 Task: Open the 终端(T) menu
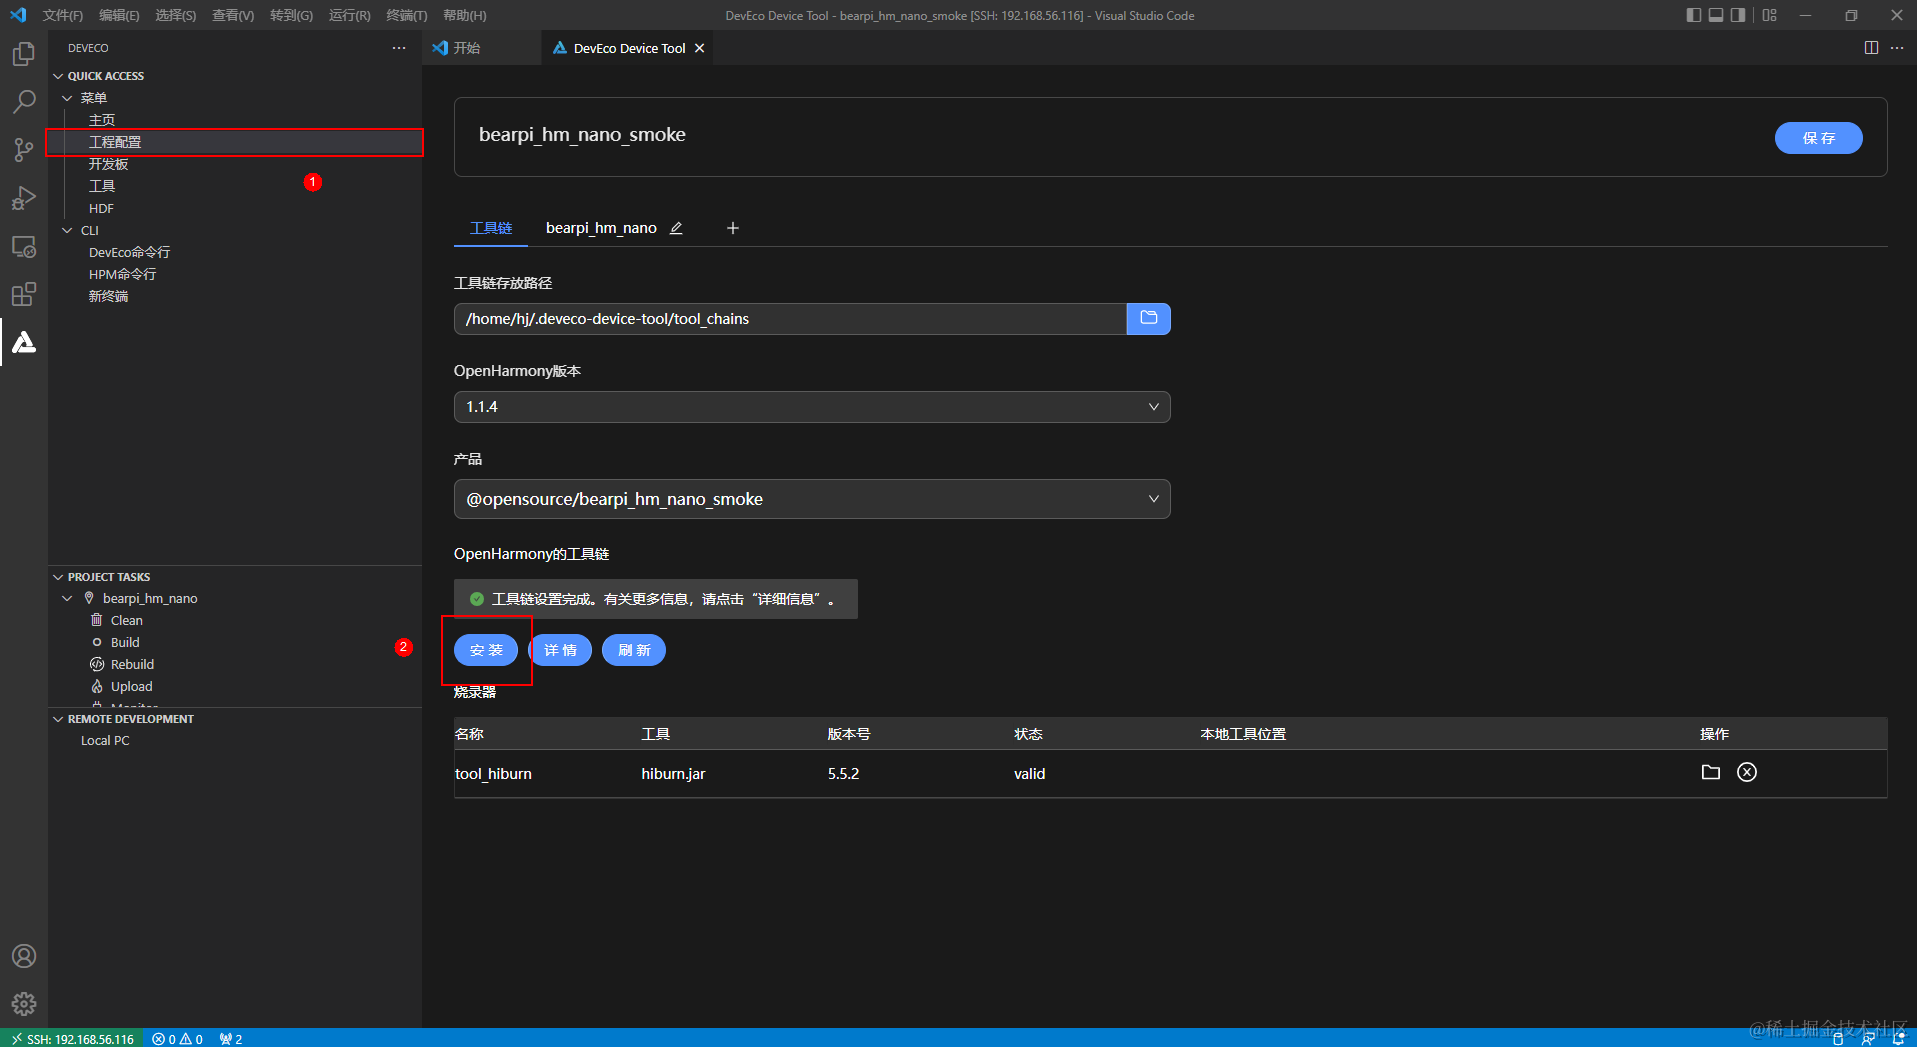point(406,15)
